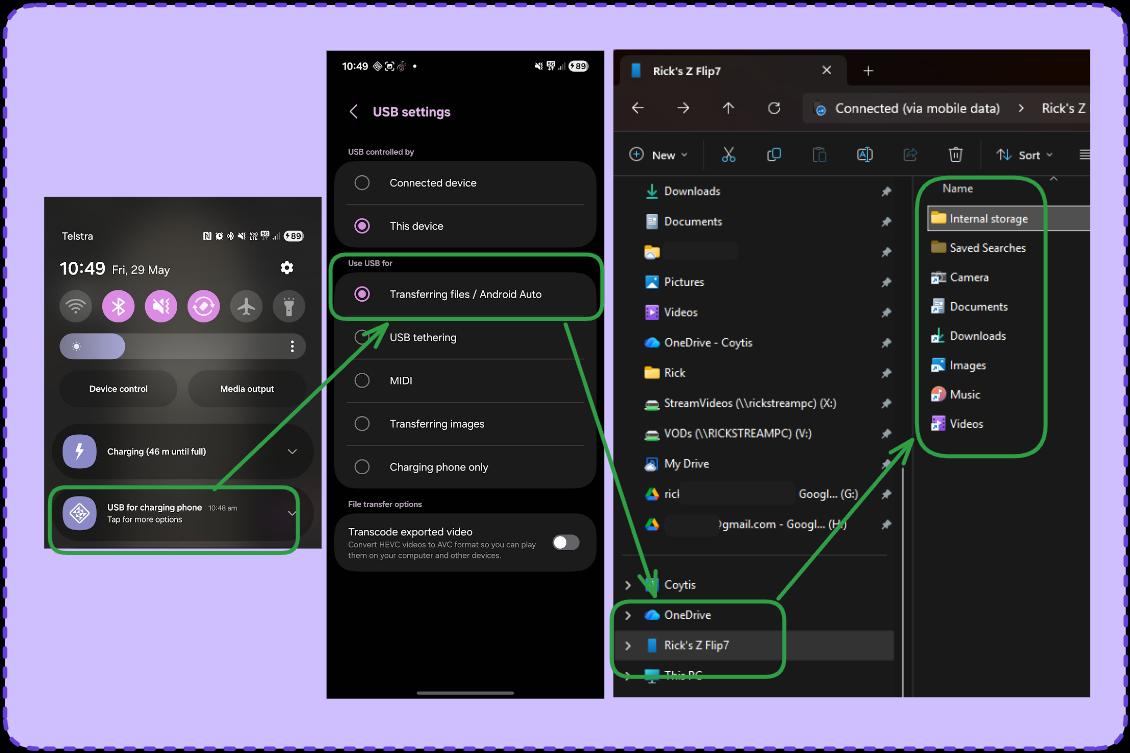
Task: Navigate forward in File Explorer
Action: 683,108
